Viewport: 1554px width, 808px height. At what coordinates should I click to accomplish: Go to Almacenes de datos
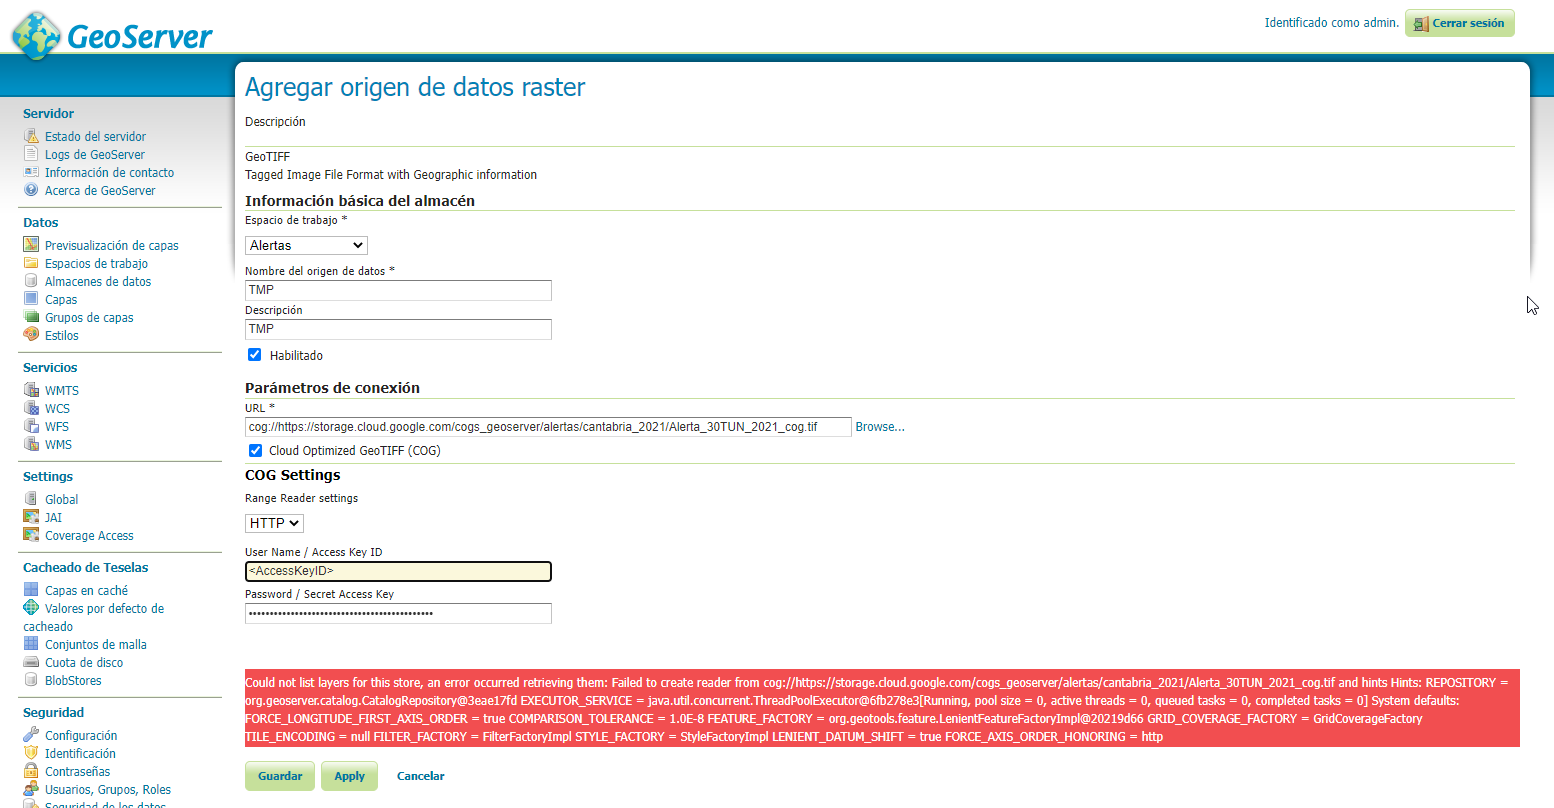pos(98,281)
